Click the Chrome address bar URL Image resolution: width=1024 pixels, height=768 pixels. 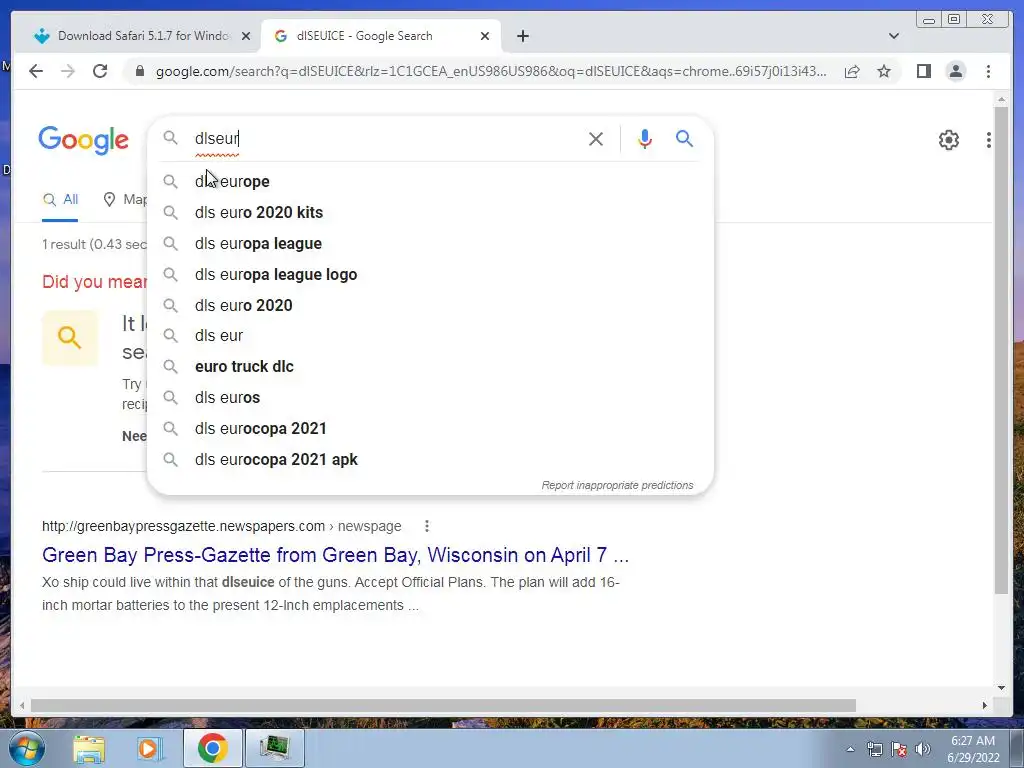(491, 71)
